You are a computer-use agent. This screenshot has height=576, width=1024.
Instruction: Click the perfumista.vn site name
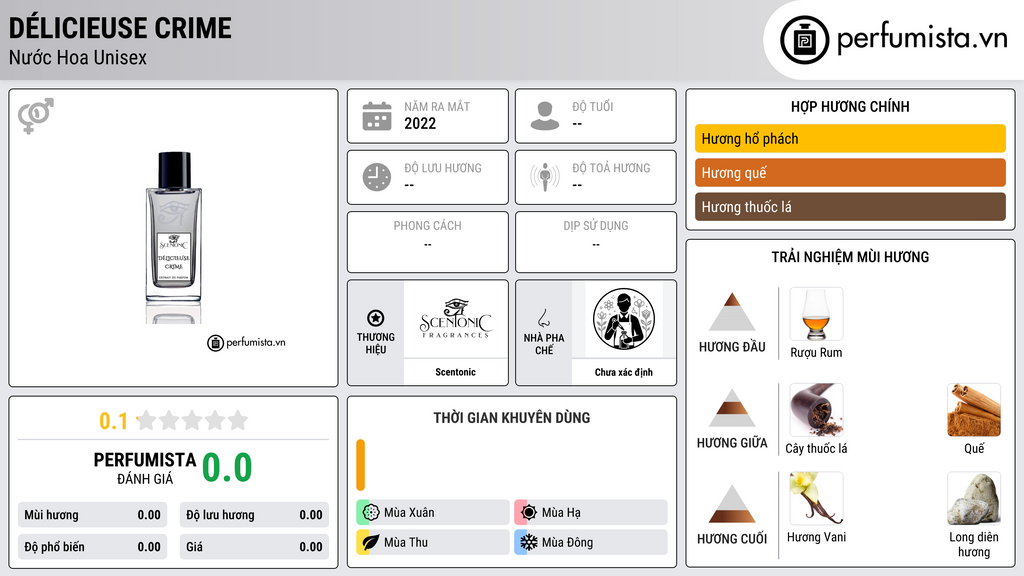click(922, 38)
